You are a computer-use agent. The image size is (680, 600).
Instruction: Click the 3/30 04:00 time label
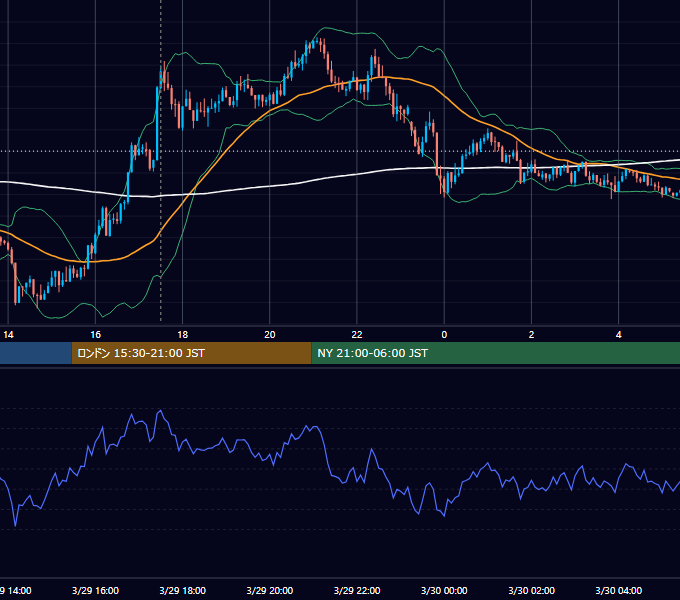pyautogui.click(x=618, y=590)
